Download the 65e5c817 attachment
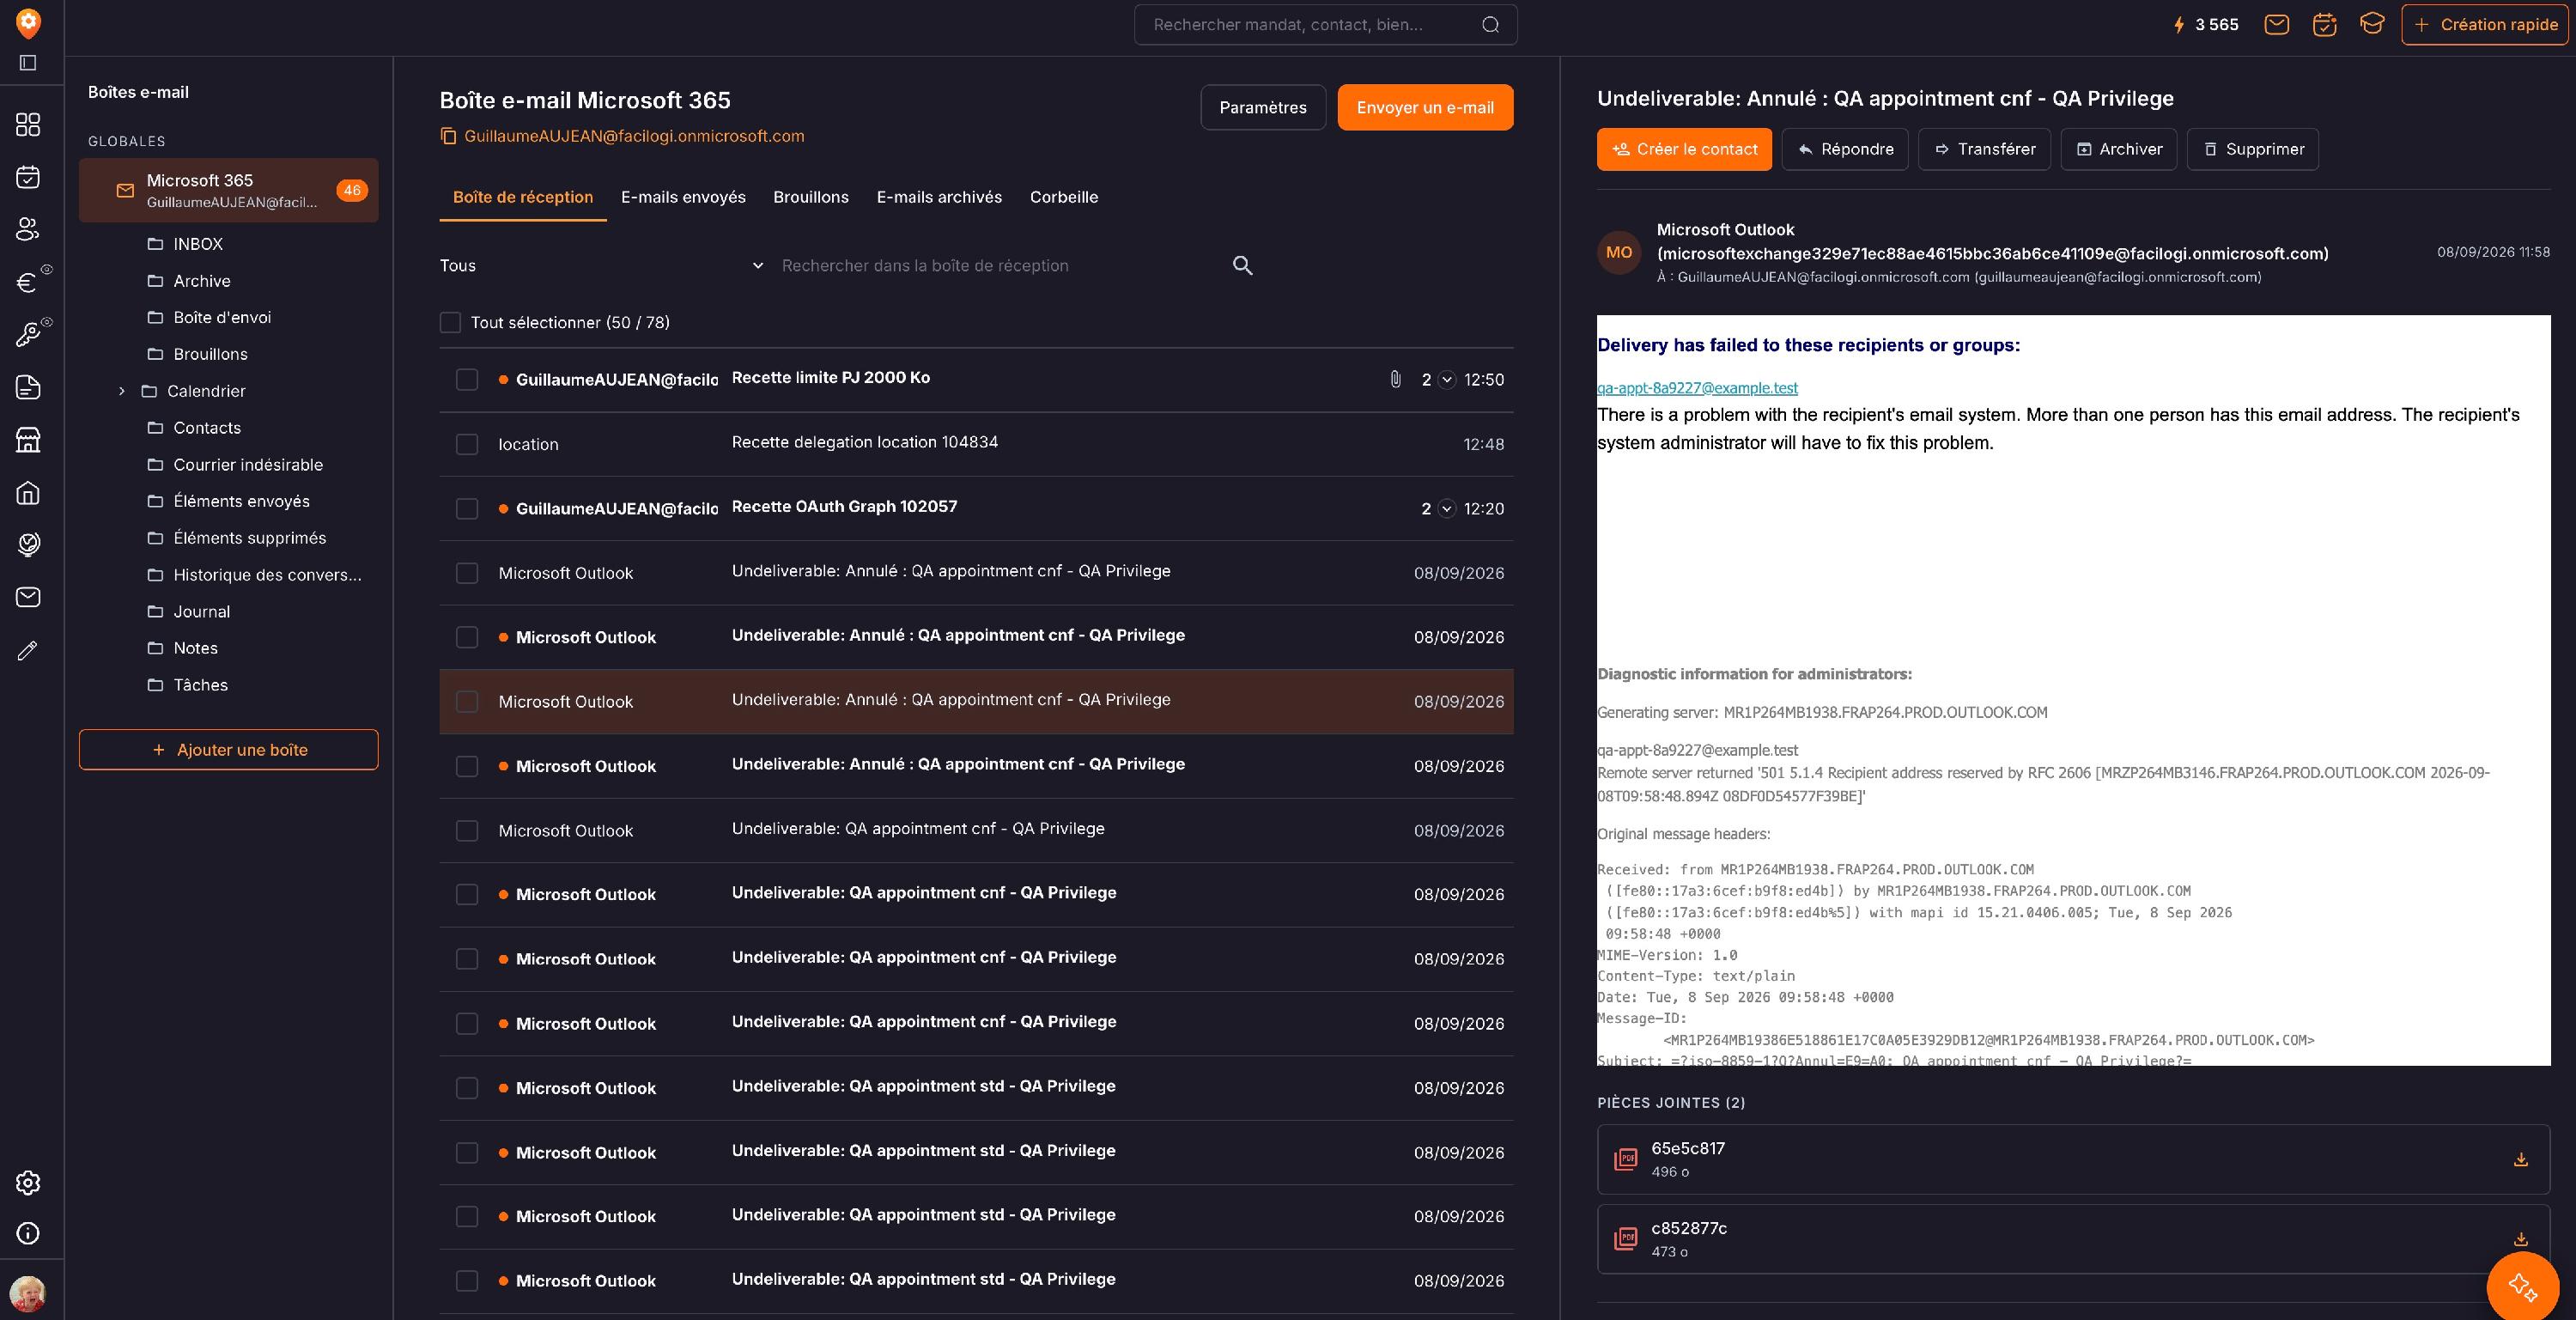The image size is (2576, 1320). click(2520, 1160)
